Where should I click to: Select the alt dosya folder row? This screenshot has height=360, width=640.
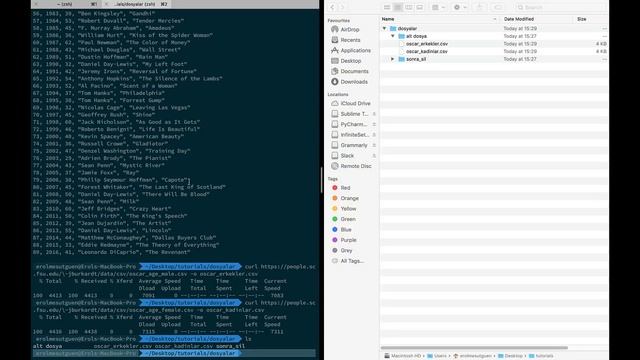(x=494, y=36)
